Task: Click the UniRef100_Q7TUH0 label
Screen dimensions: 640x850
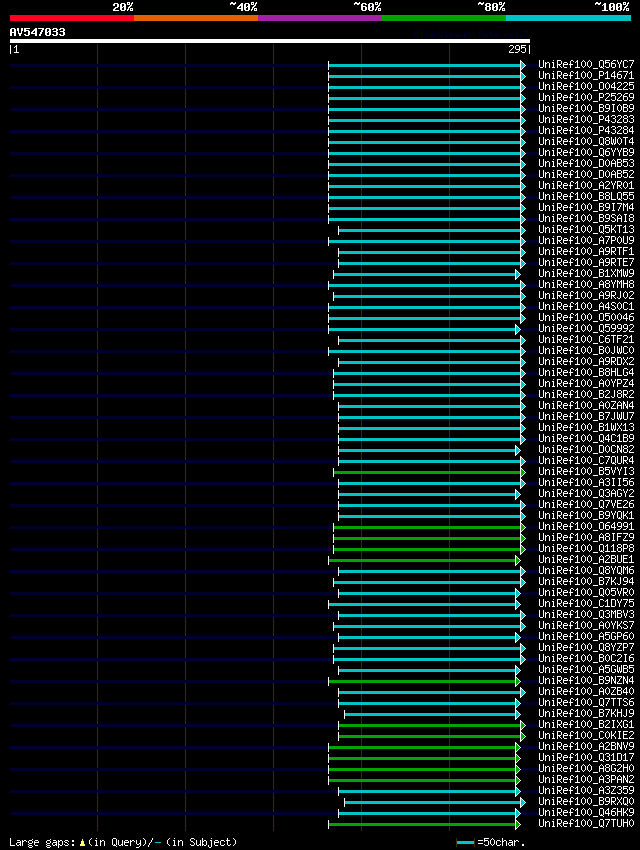Action: (586, 823)
